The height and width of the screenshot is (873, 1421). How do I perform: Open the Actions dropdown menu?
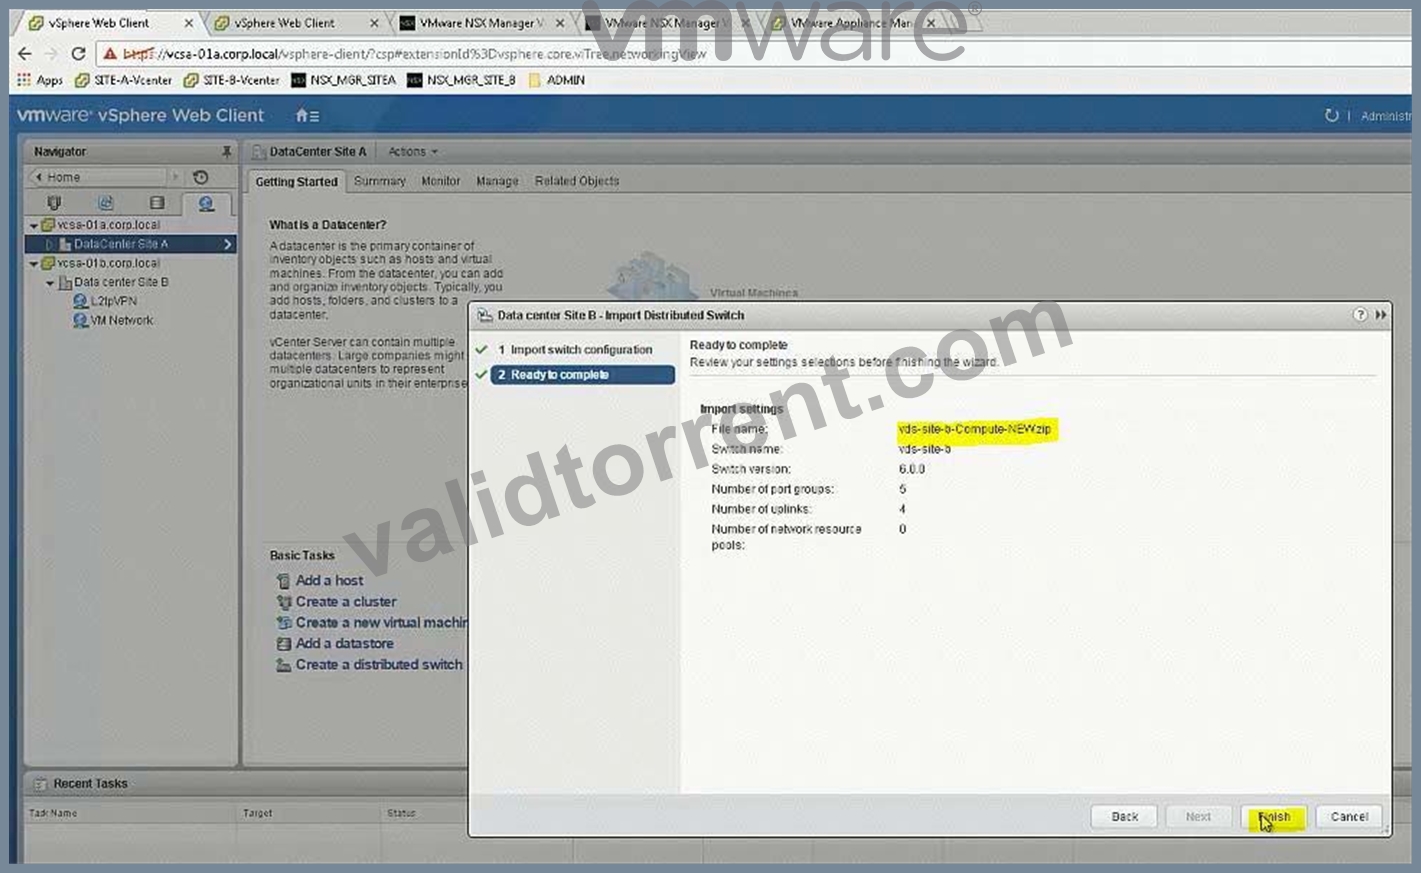(413, 152)
